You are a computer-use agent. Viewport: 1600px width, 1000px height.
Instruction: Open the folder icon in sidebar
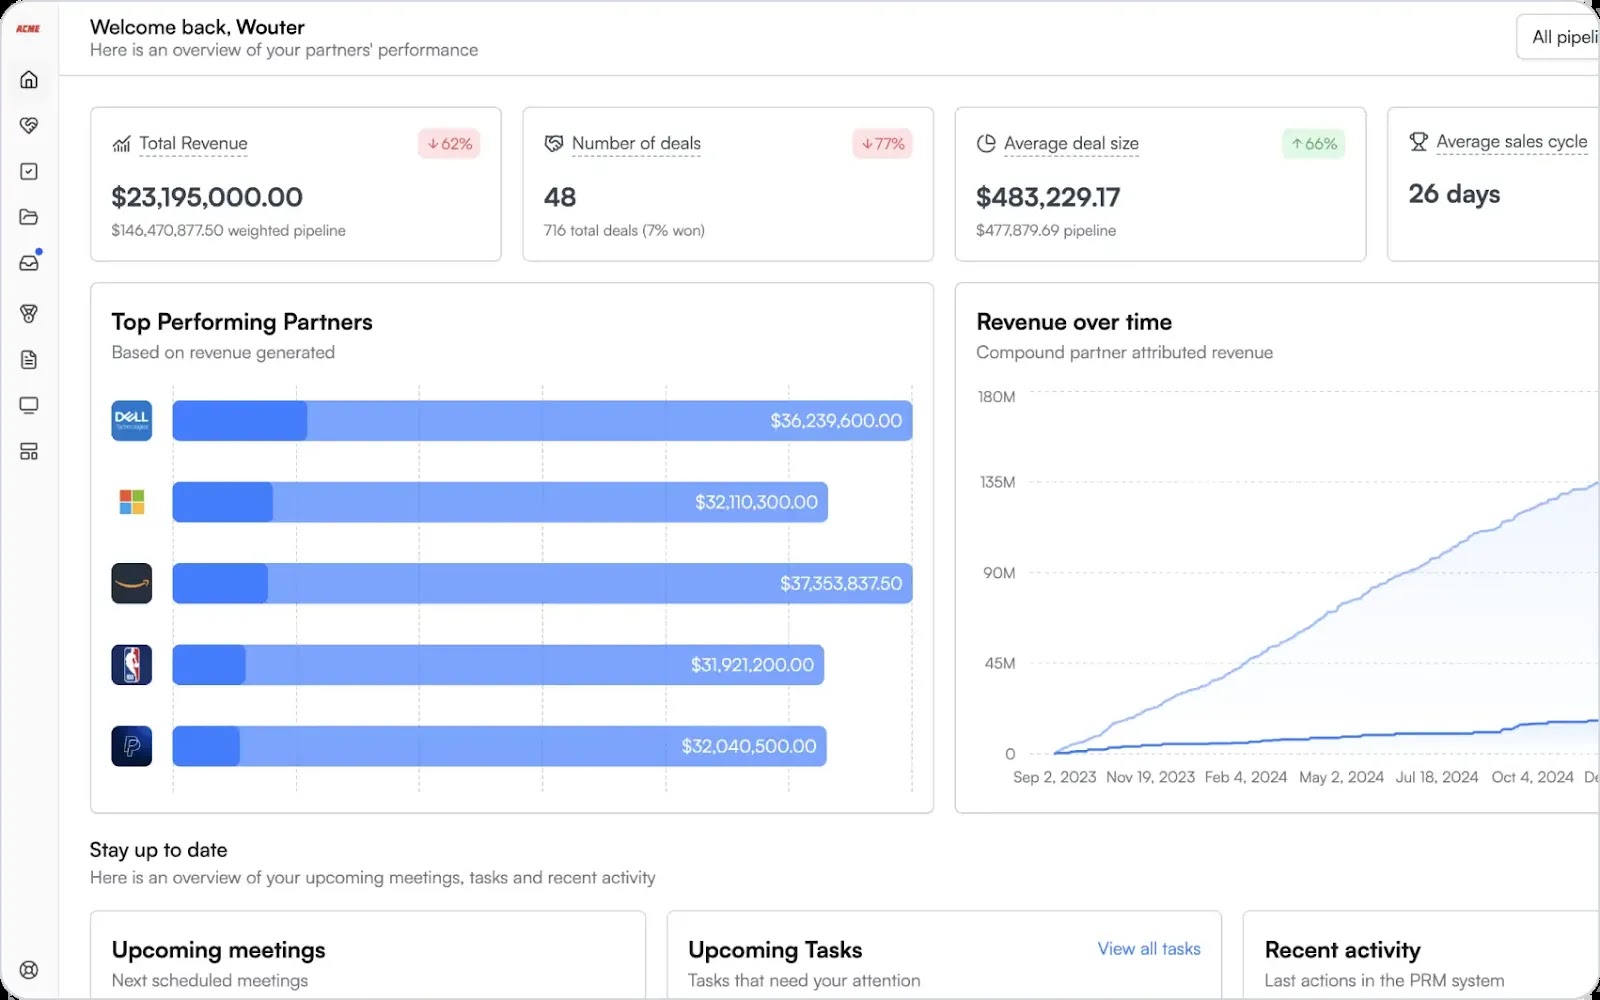29,217
